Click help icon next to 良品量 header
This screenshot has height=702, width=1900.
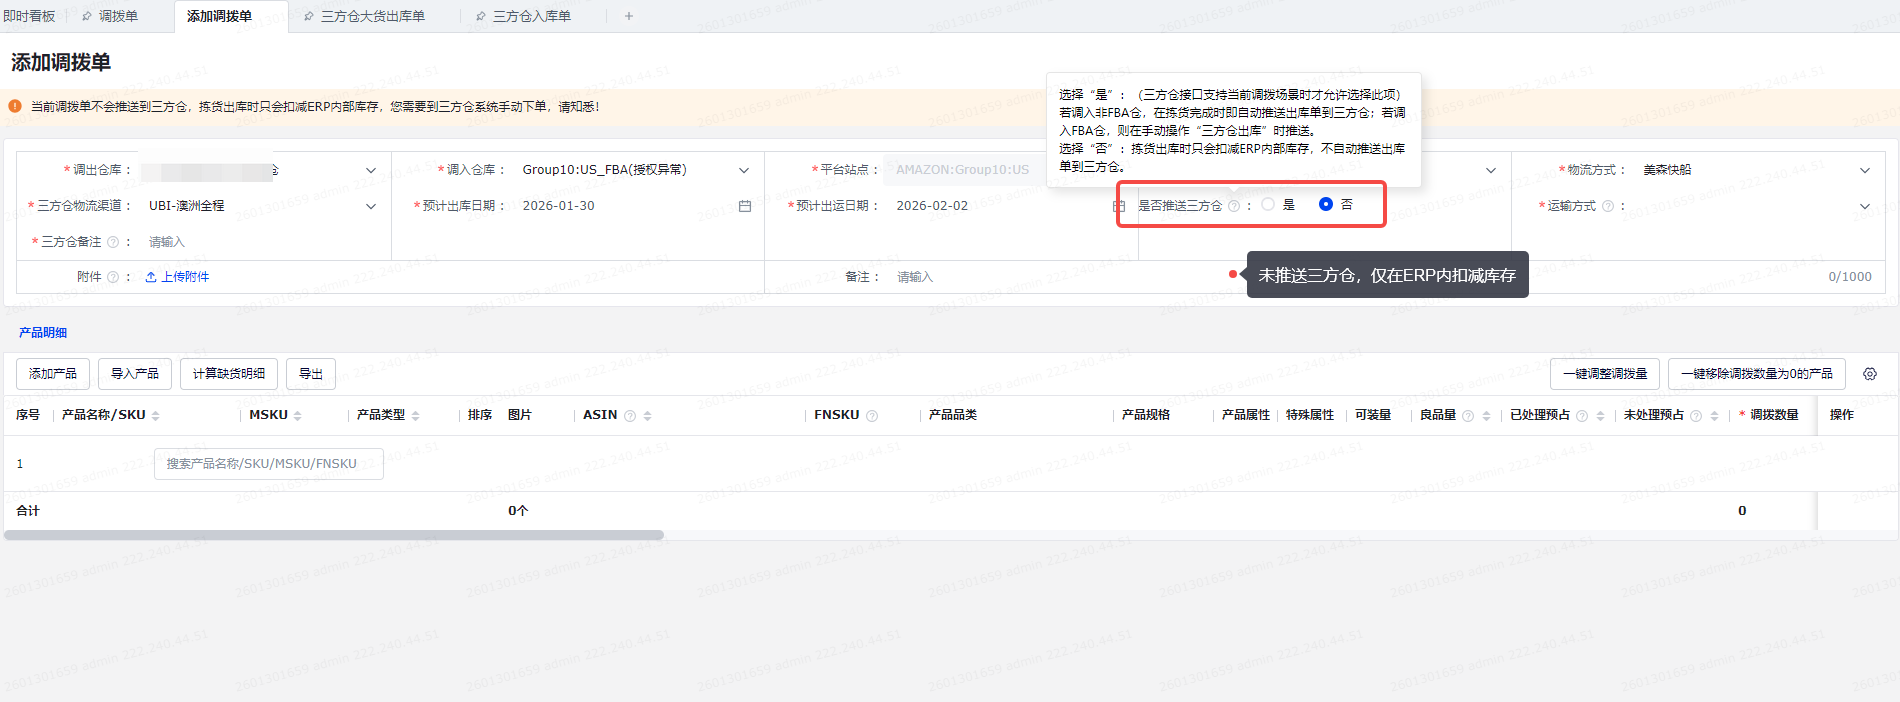click(1468, 416)
